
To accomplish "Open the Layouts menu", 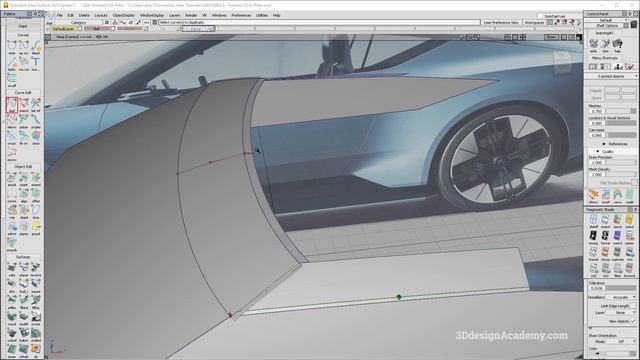I will 101,15.
